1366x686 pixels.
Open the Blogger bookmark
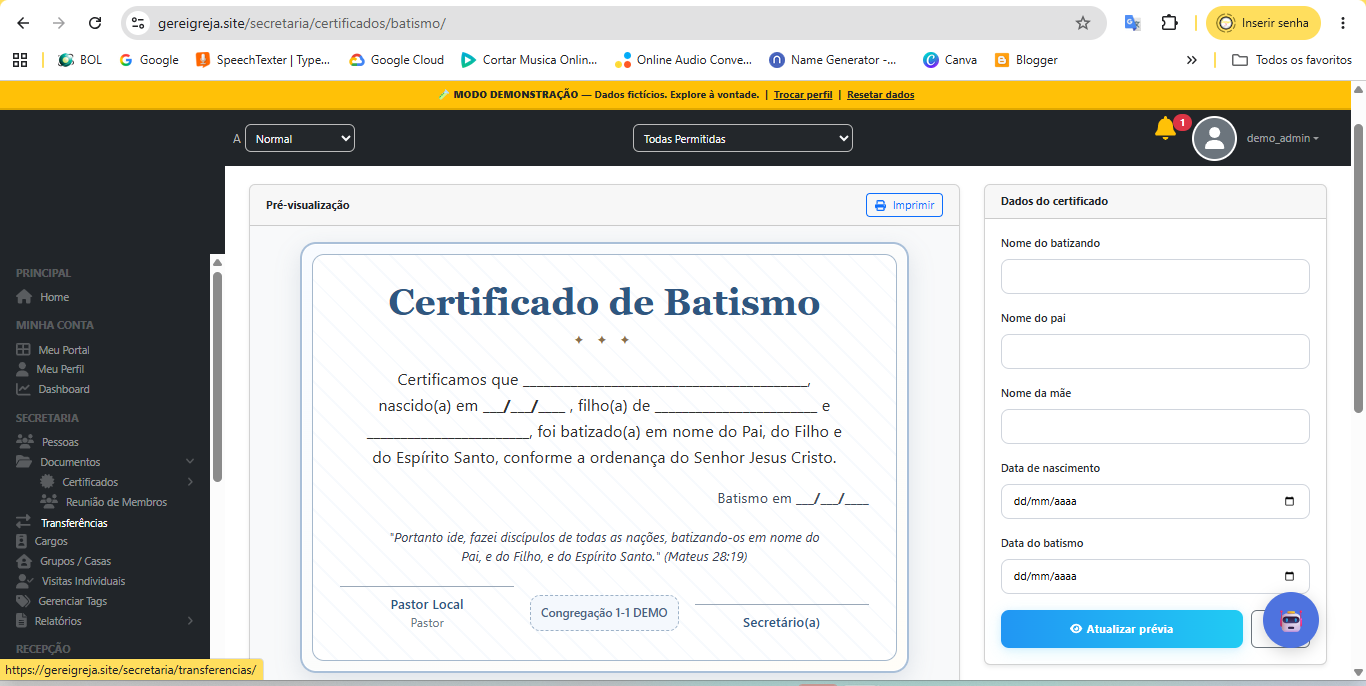point(1026,60)
